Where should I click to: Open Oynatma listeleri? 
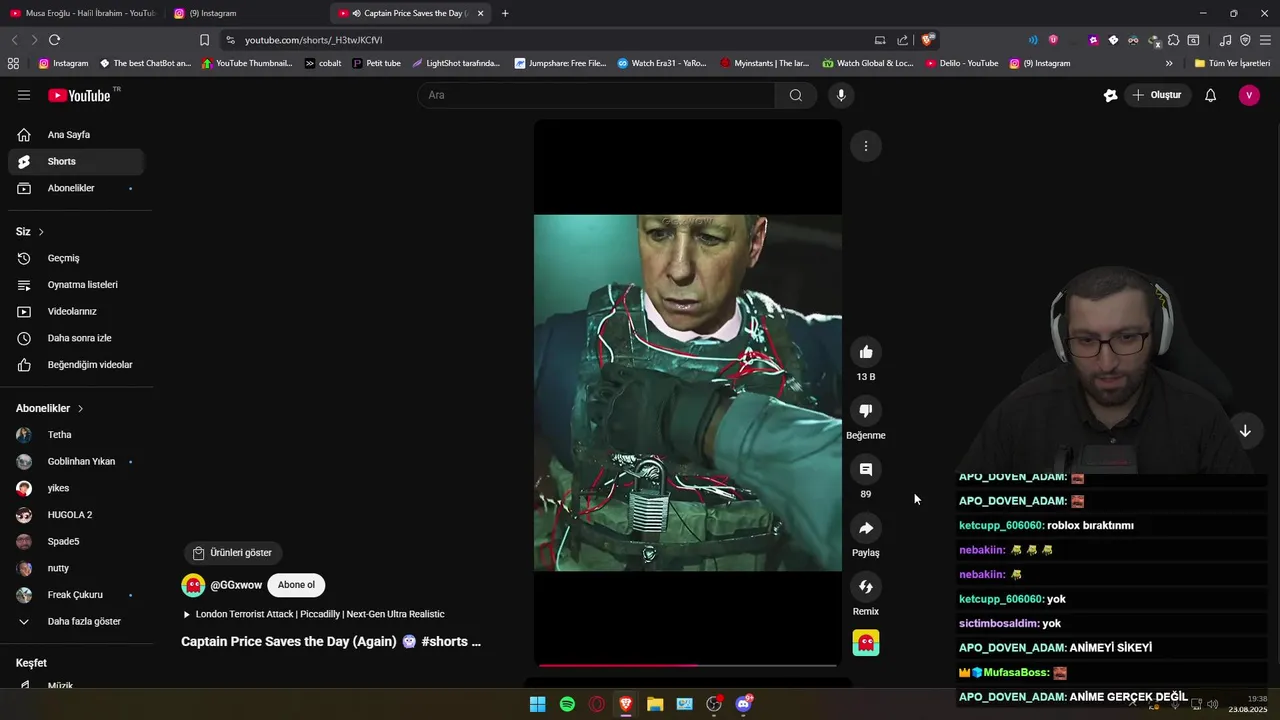tap(76, 285)
